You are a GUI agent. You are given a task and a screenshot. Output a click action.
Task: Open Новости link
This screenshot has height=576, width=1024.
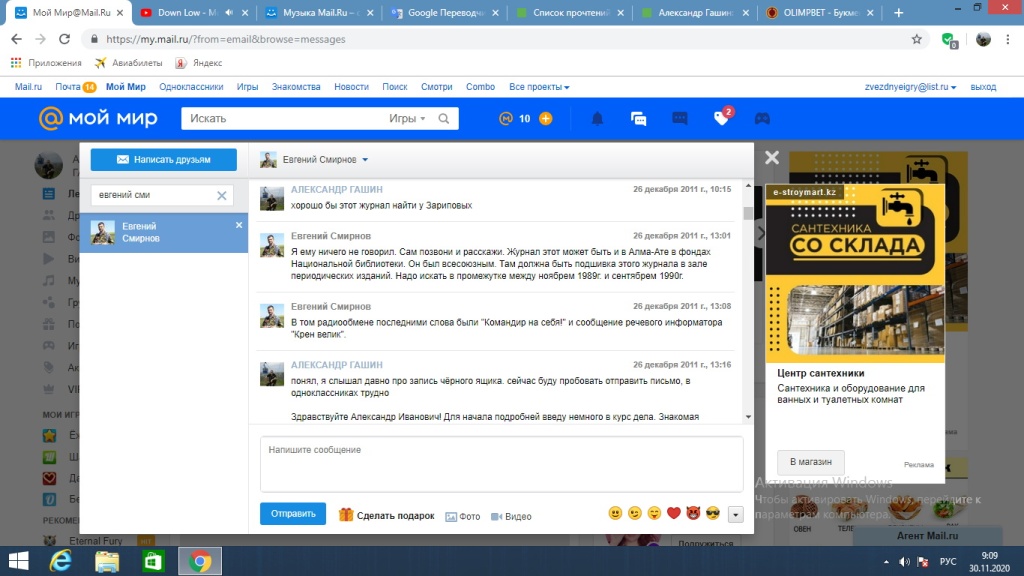tap(351, 87)
